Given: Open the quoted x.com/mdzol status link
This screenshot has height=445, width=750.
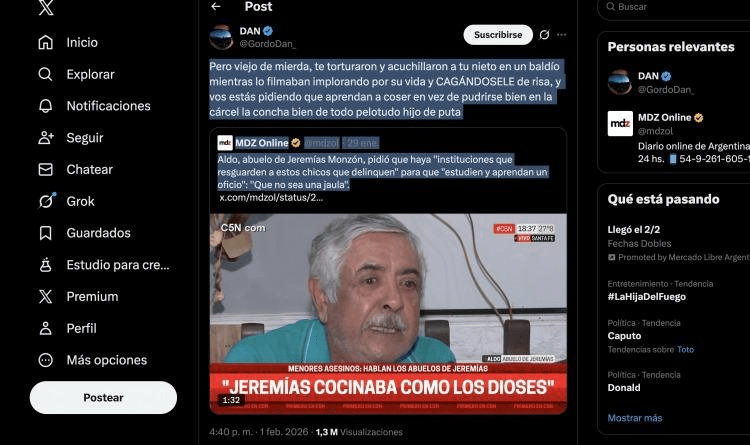Looking at the screenshot, I should point(271,198).
